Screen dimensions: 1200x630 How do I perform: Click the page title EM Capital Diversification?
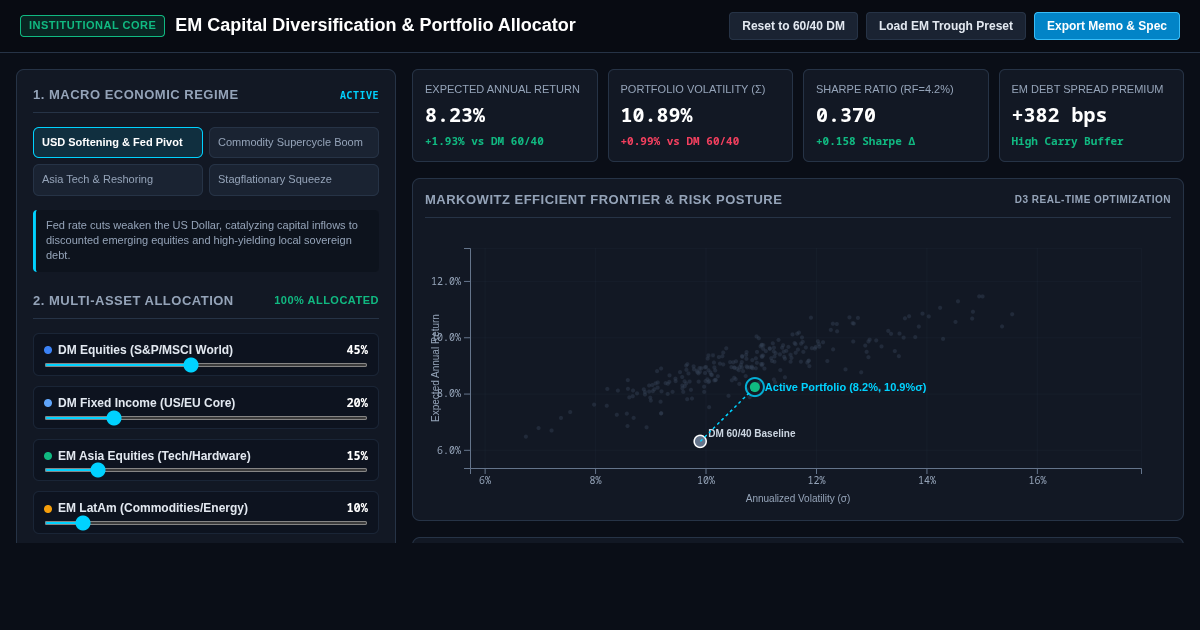tap(375, 26)
